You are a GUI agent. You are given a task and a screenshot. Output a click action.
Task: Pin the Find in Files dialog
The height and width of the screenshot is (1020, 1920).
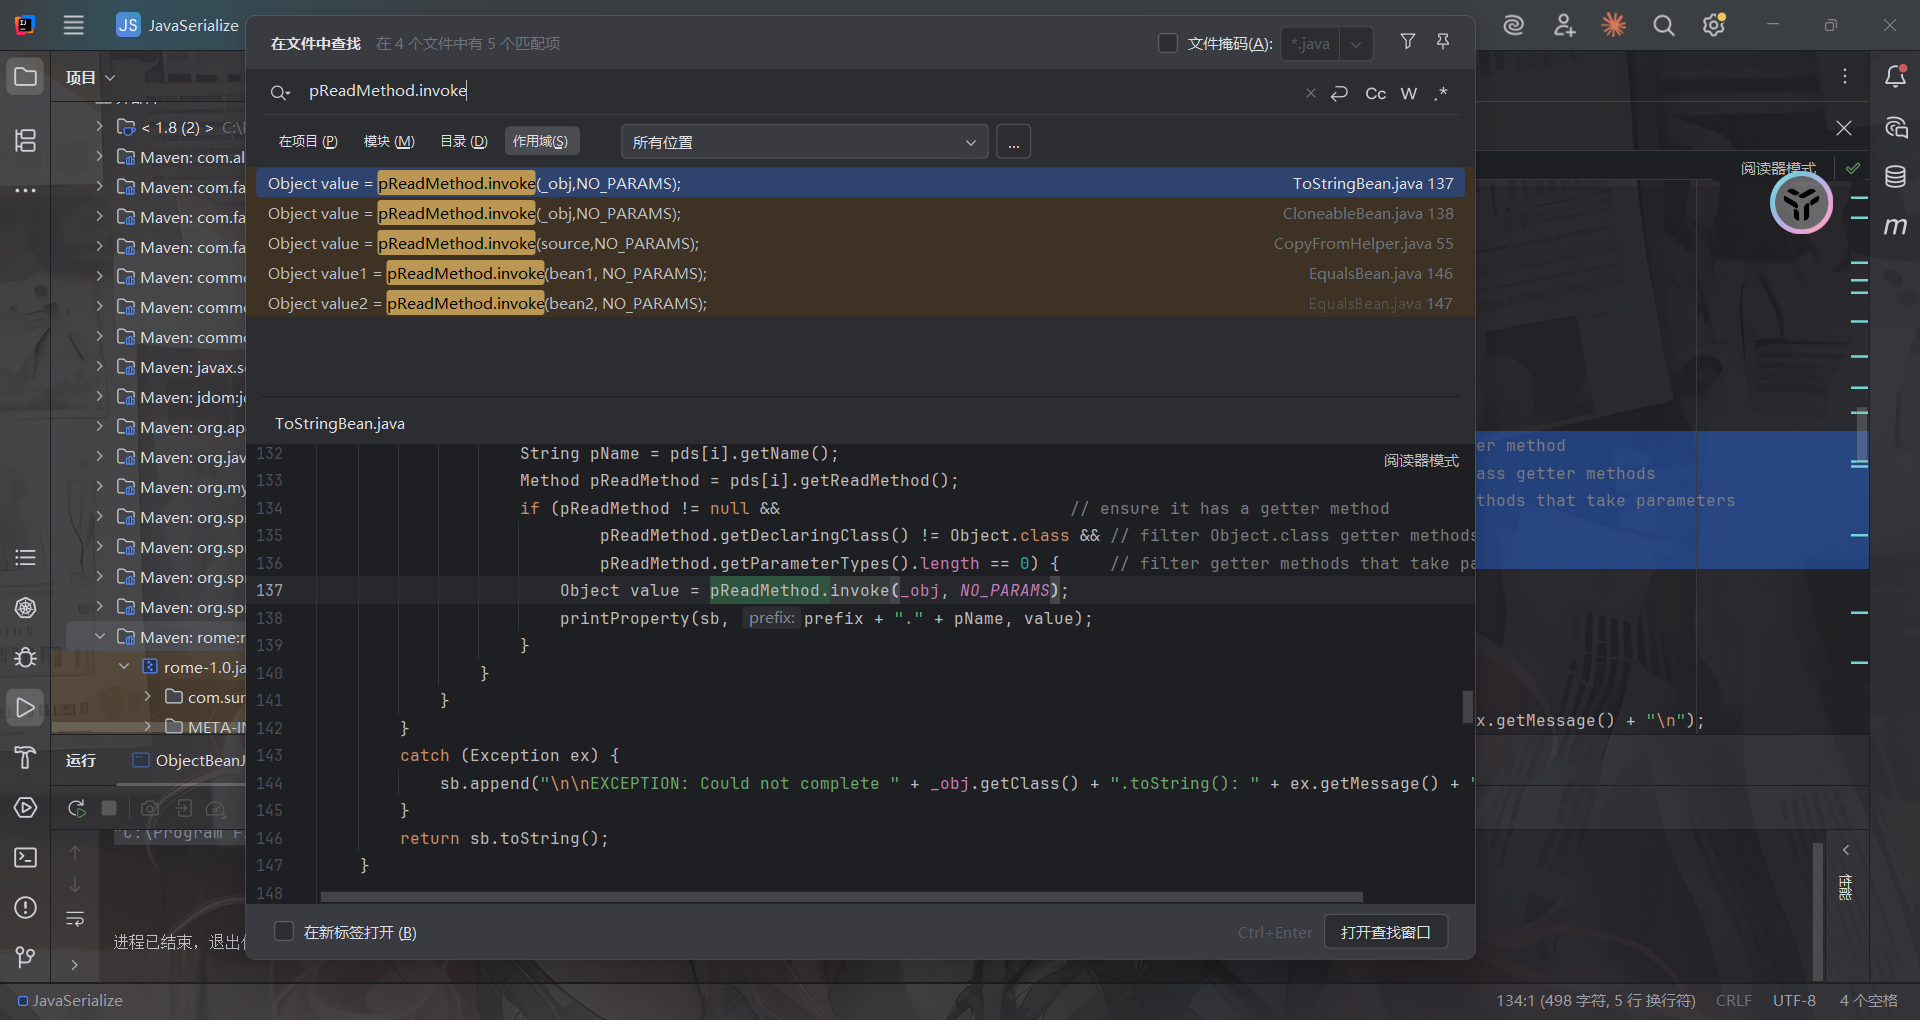point(1443,42)
